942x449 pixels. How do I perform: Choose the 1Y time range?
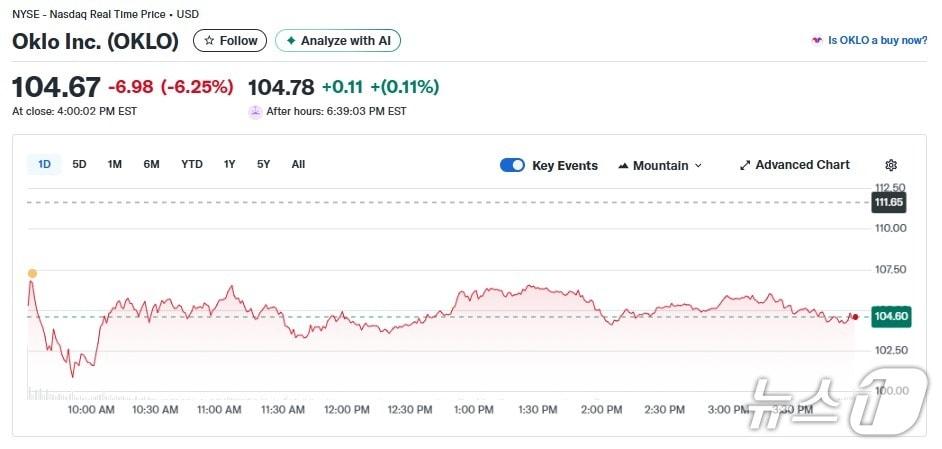pos(230,164)
